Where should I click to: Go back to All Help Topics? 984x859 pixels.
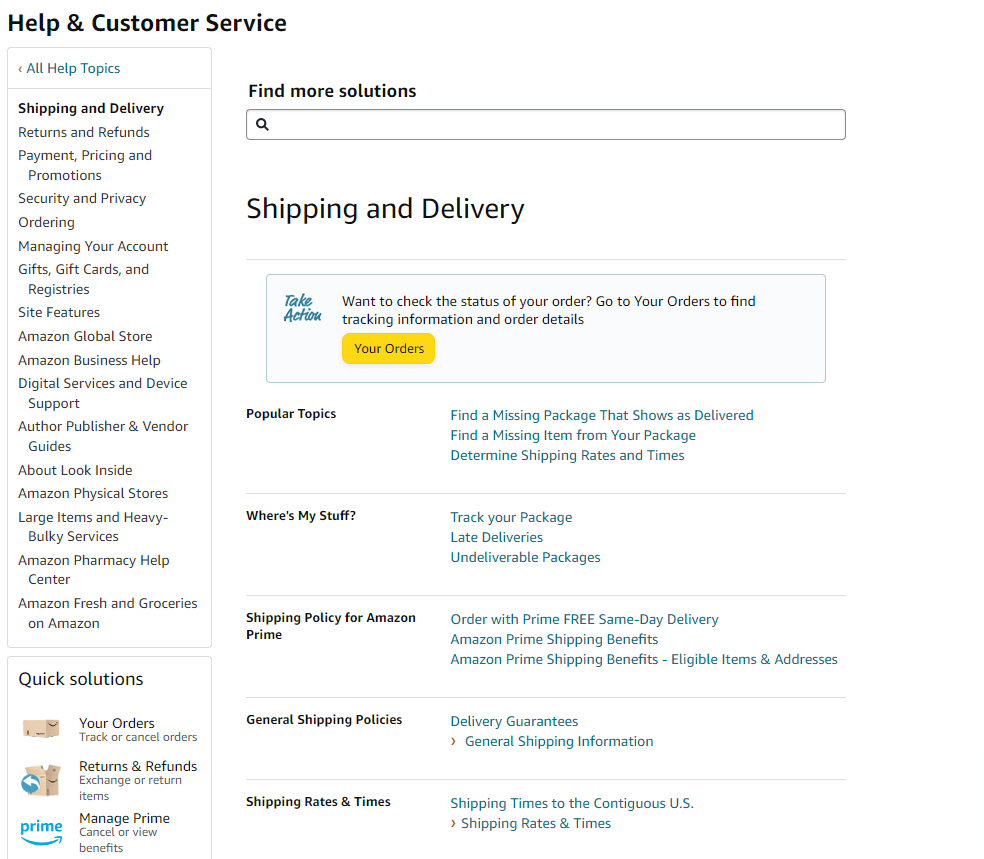(x=69, y=68)
